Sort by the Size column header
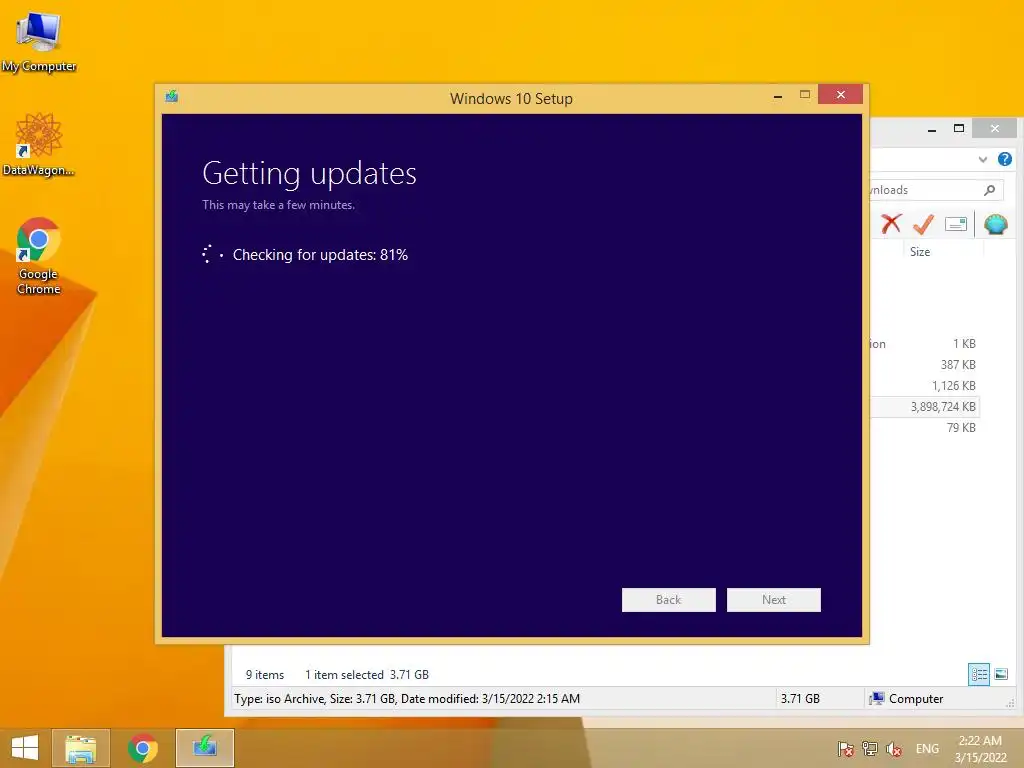 pyautogui.click(x=920, y=251)
